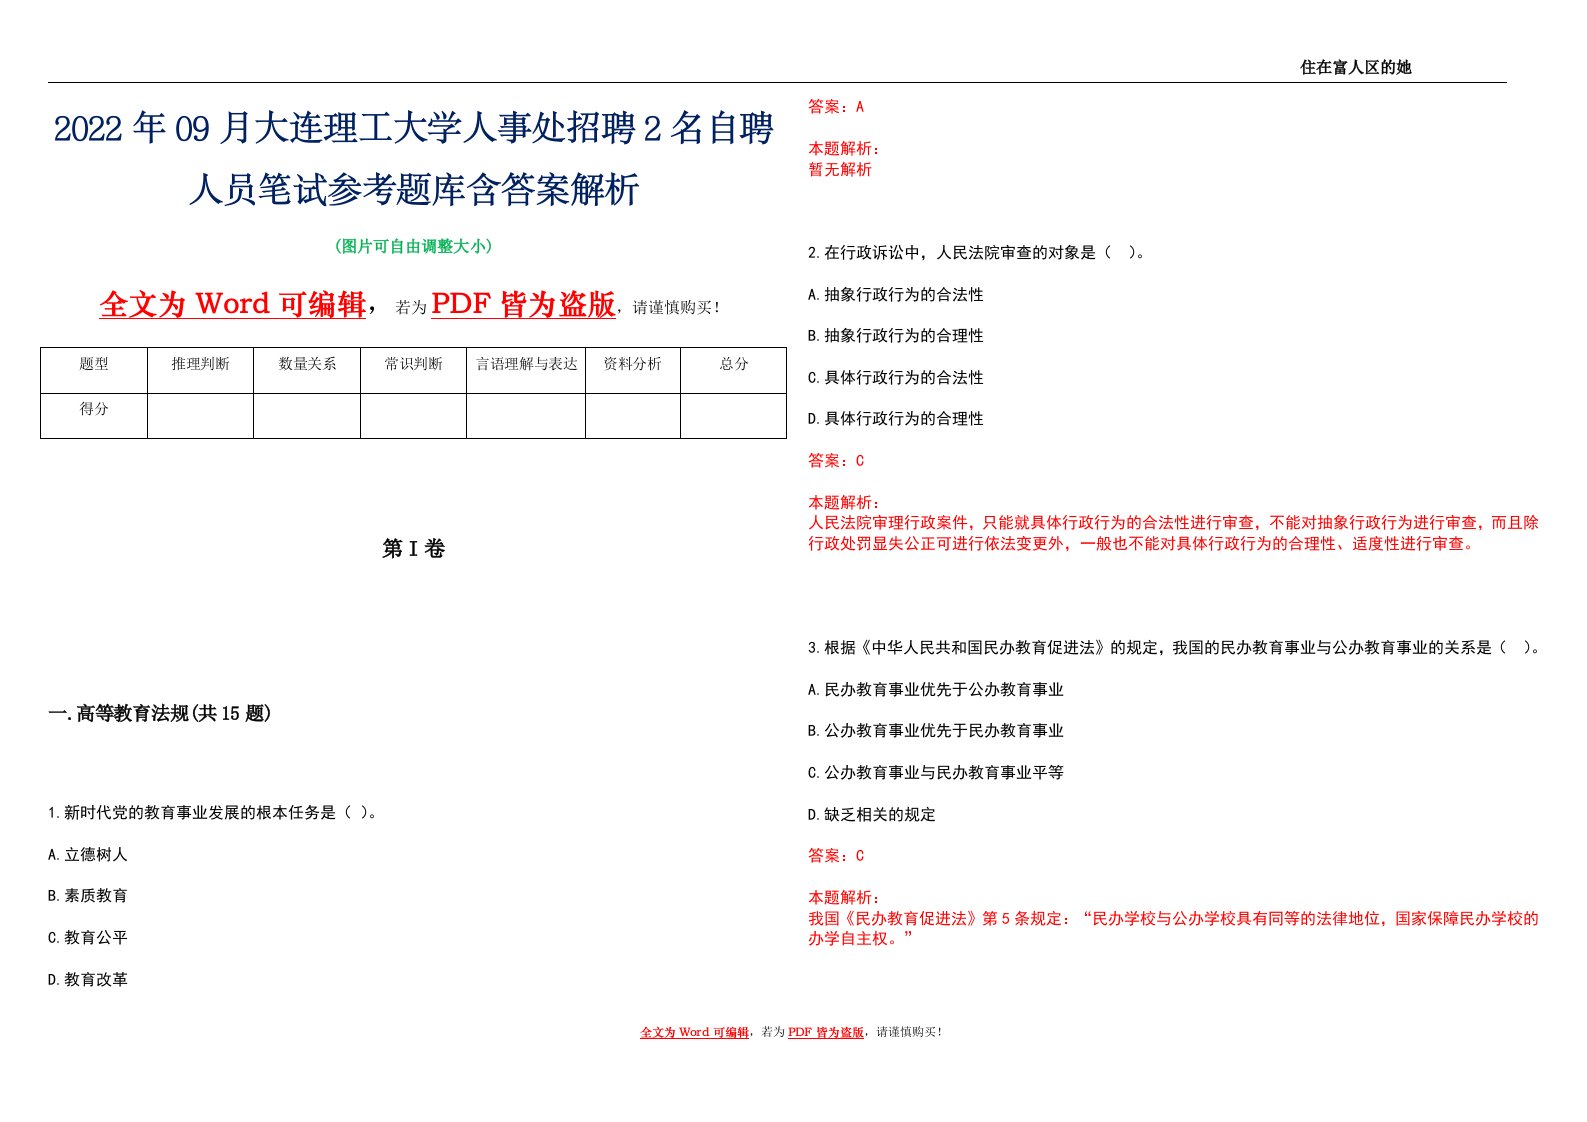Choose option B.公办教育事业优先于民办教育事业
Screen dimensions: 1587x1122
(936, 731)
